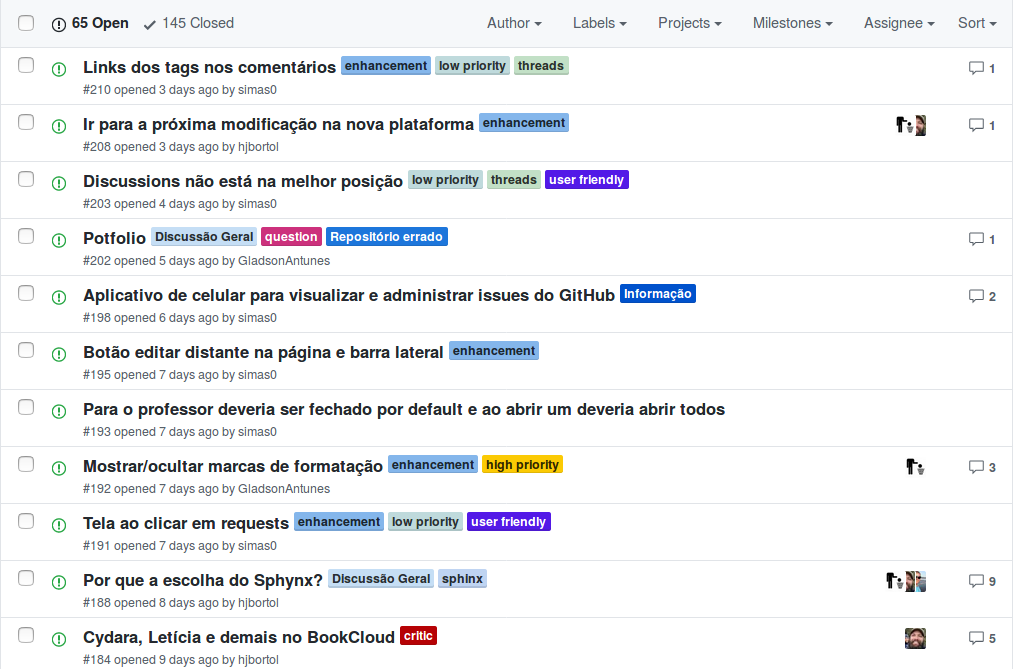Select issue Links dos tags nos comentários
This screenshot has height=669, width=1014.
[x=26, y=65]
